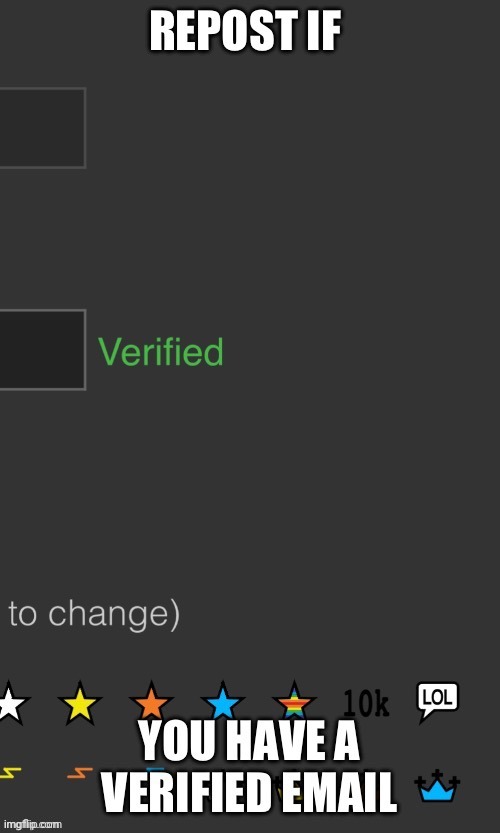Open the imgflip.com watermark link

pos(33,824)
